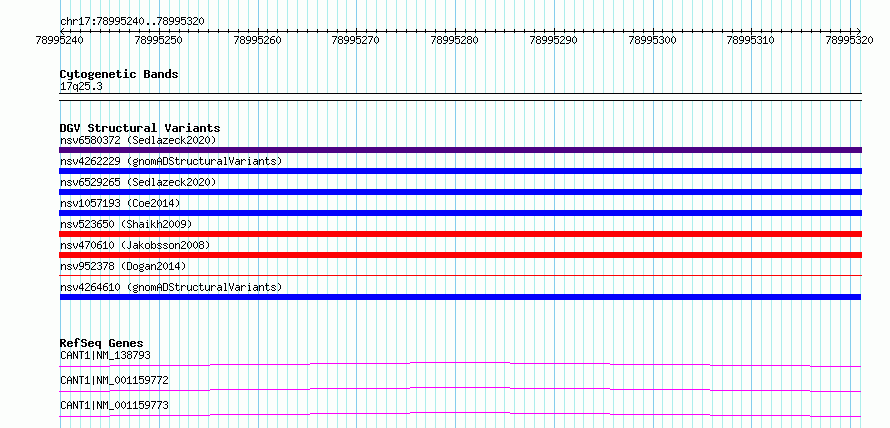The image size is (890, 428).
Task: Click the chr17:78995240..78995320 region label
Action: (132, 21)
